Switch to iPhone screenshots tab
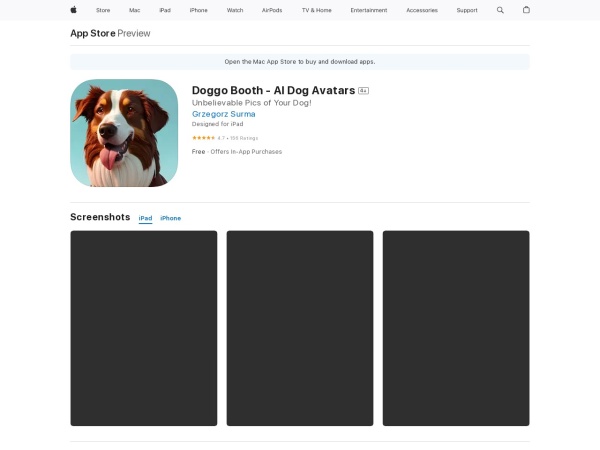Viewport: 600px width, 450px height. (171, 218)
